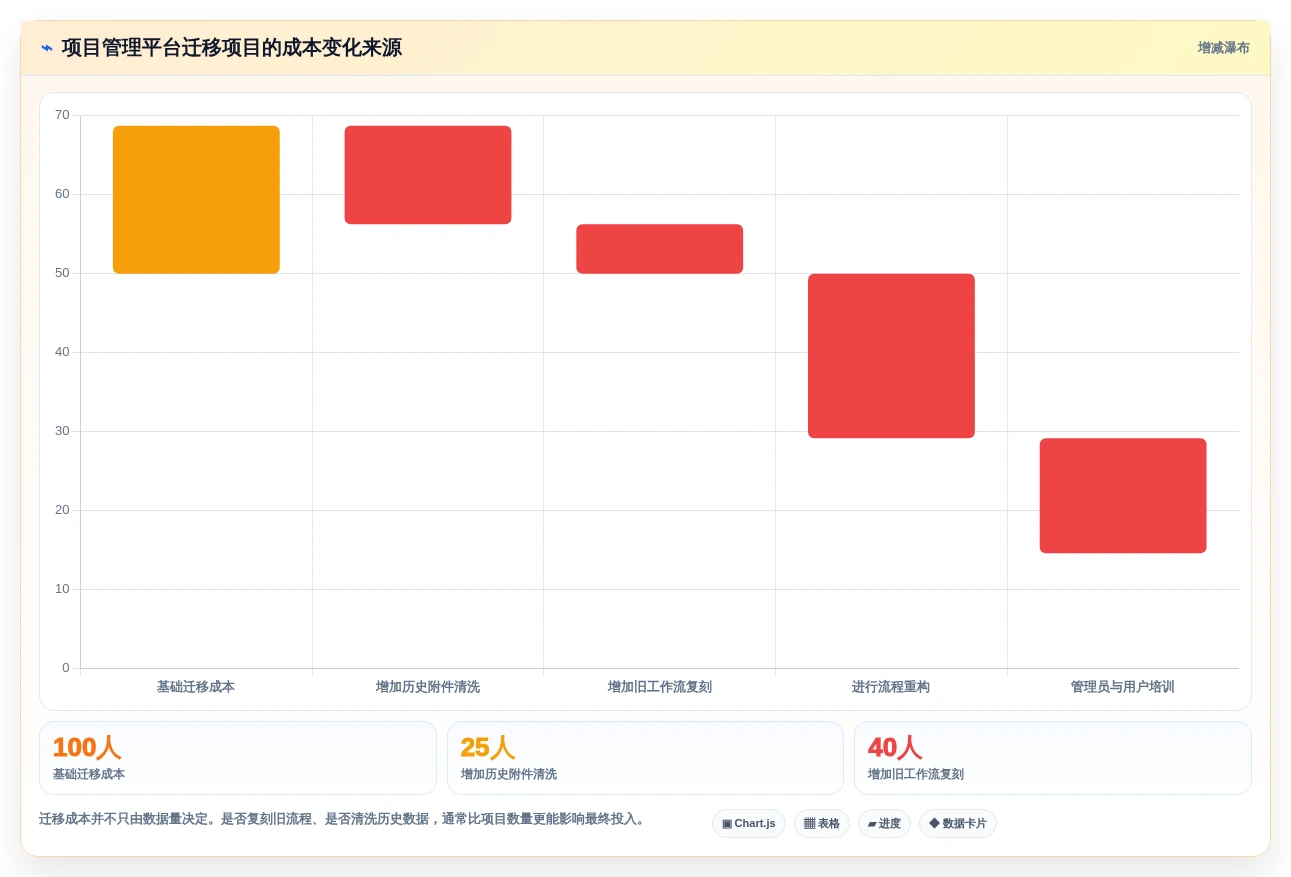The image size is (1291, 877).
Task: Click the red 管理员与用户培训 bar
Action: pyautogui.click(x=1123, y=496)
